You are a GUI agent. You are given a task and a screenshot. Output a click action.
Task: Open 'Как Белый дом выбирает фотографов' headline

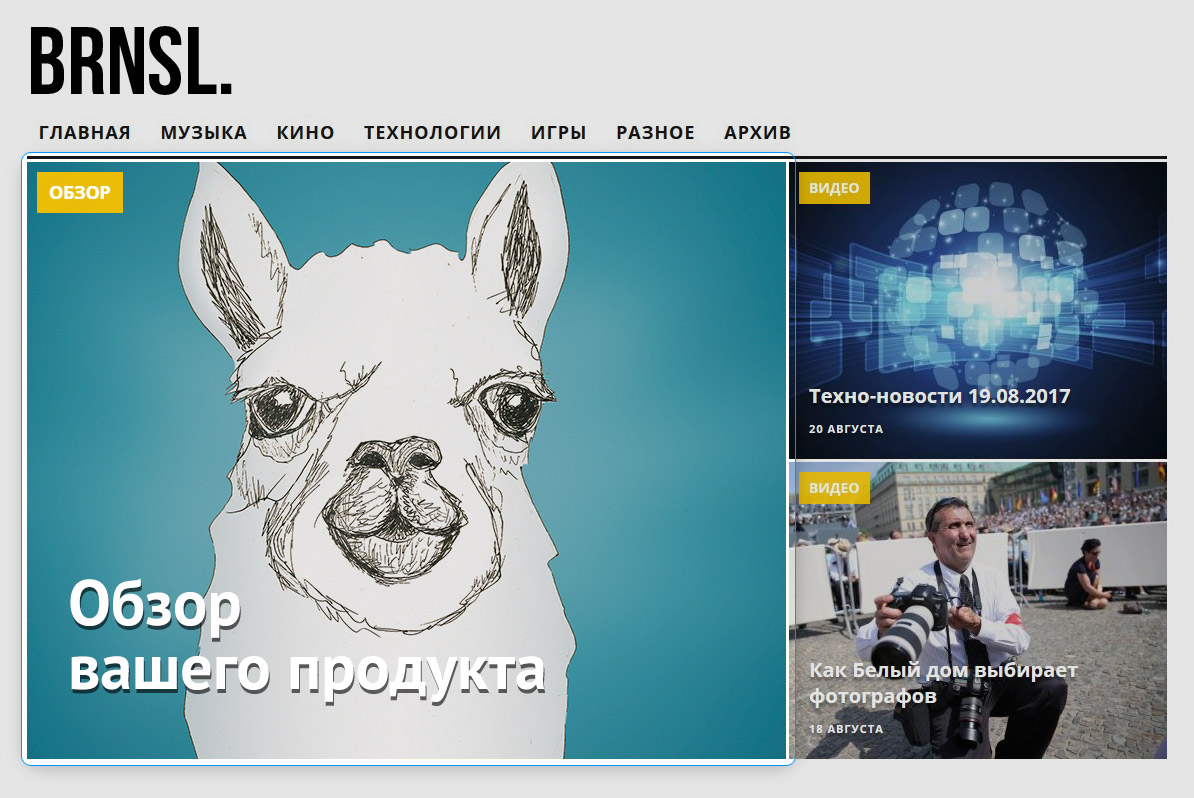click(943, 682)
